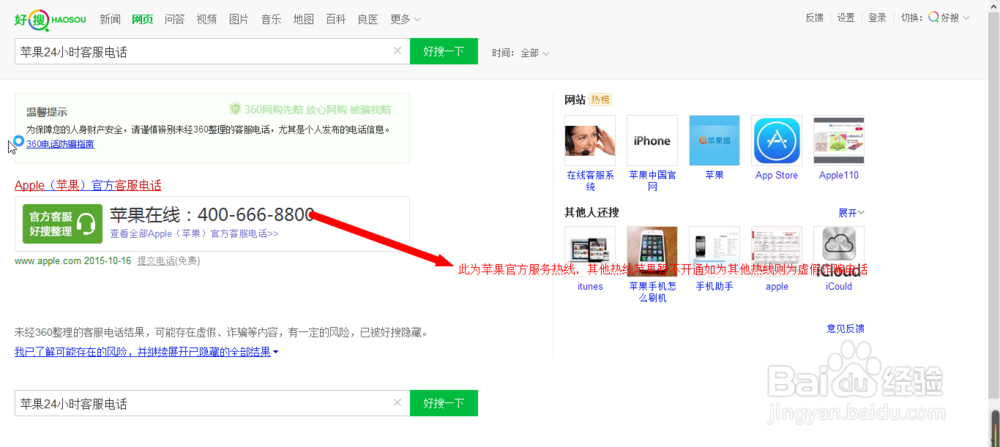
Task: Open the itunes devices thumbnail
Action: (x=590, y=252)
